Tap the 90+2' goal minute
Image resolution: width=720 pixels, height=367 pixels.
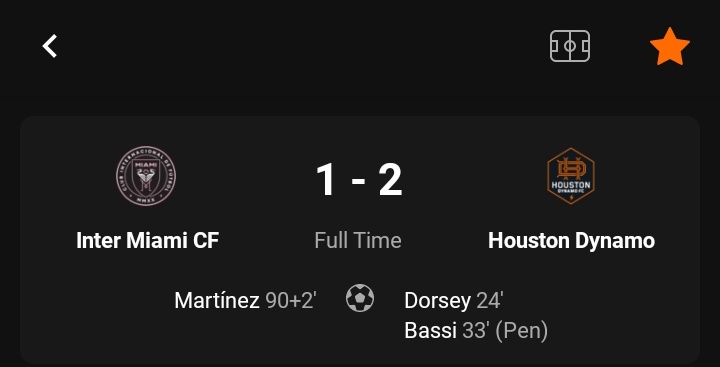coord(291,301)
